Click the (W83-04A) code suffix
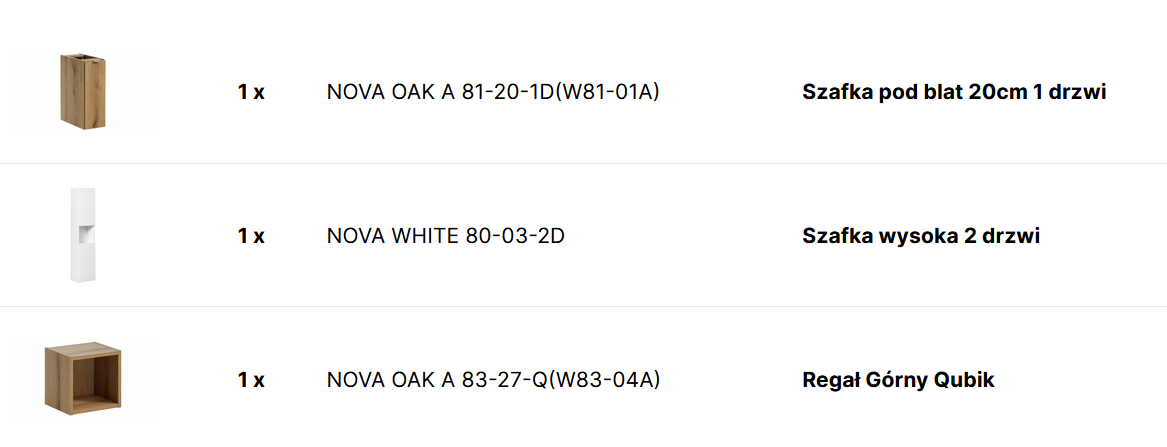The width and height of the screenshot is (1167, 447). coord(607,380)
